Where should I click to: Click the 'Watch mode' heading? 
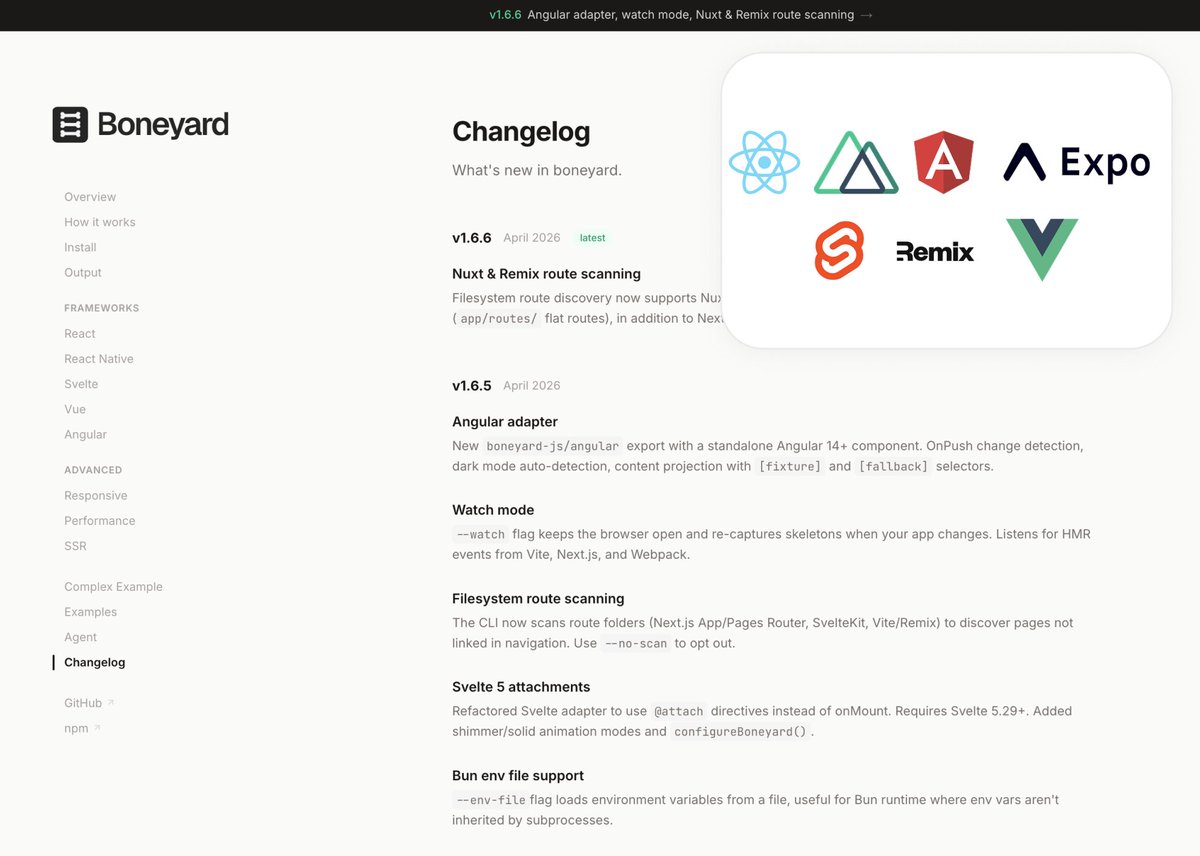(x=493, y=510)
